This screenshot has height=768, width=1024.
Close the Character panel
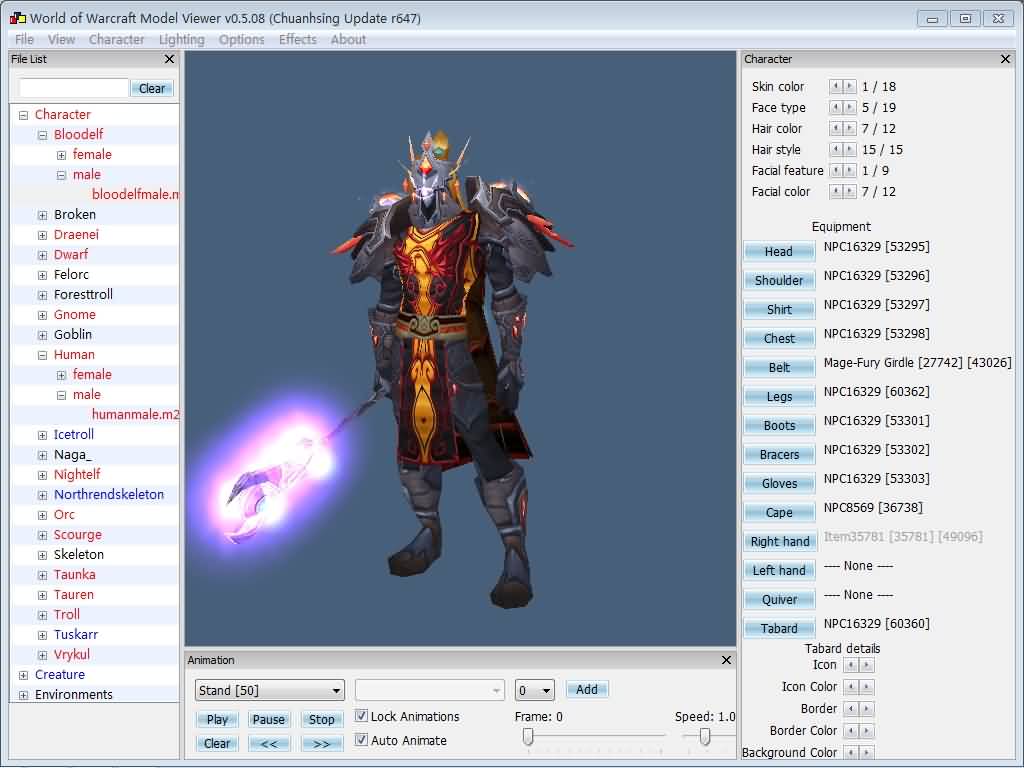(1005, 59)
